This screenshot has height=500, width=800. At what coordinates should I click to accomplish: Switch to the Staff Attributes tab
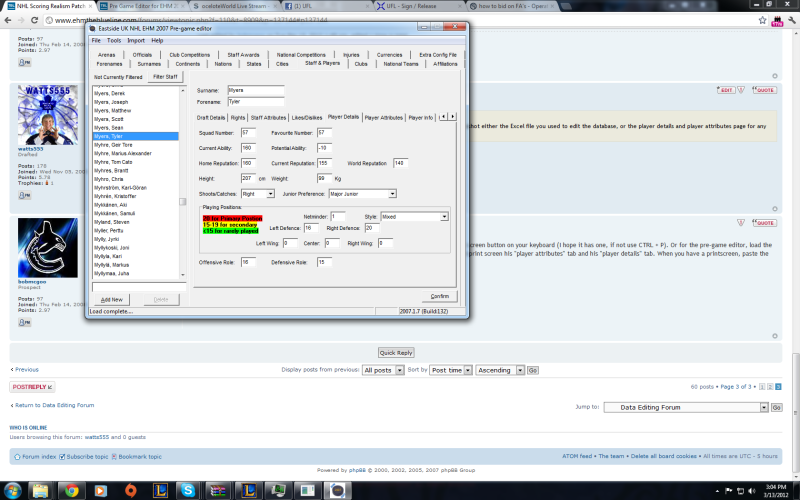[268, 117]
